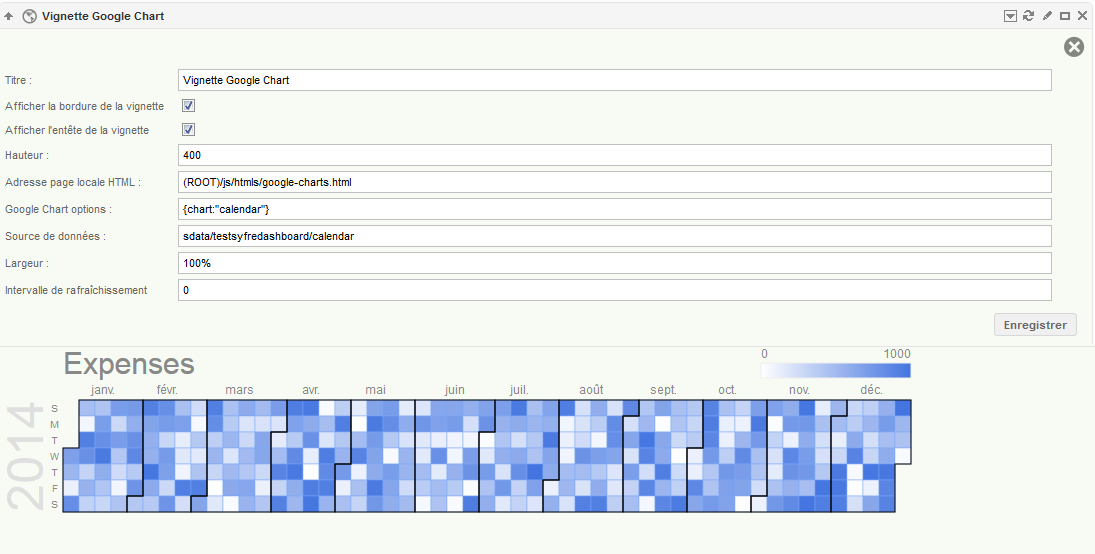Image resolution: width=1095 pixels, height=554 pixels.
Task: Collapse the vignette with the header up-arrow
Action: click(9, 16)
